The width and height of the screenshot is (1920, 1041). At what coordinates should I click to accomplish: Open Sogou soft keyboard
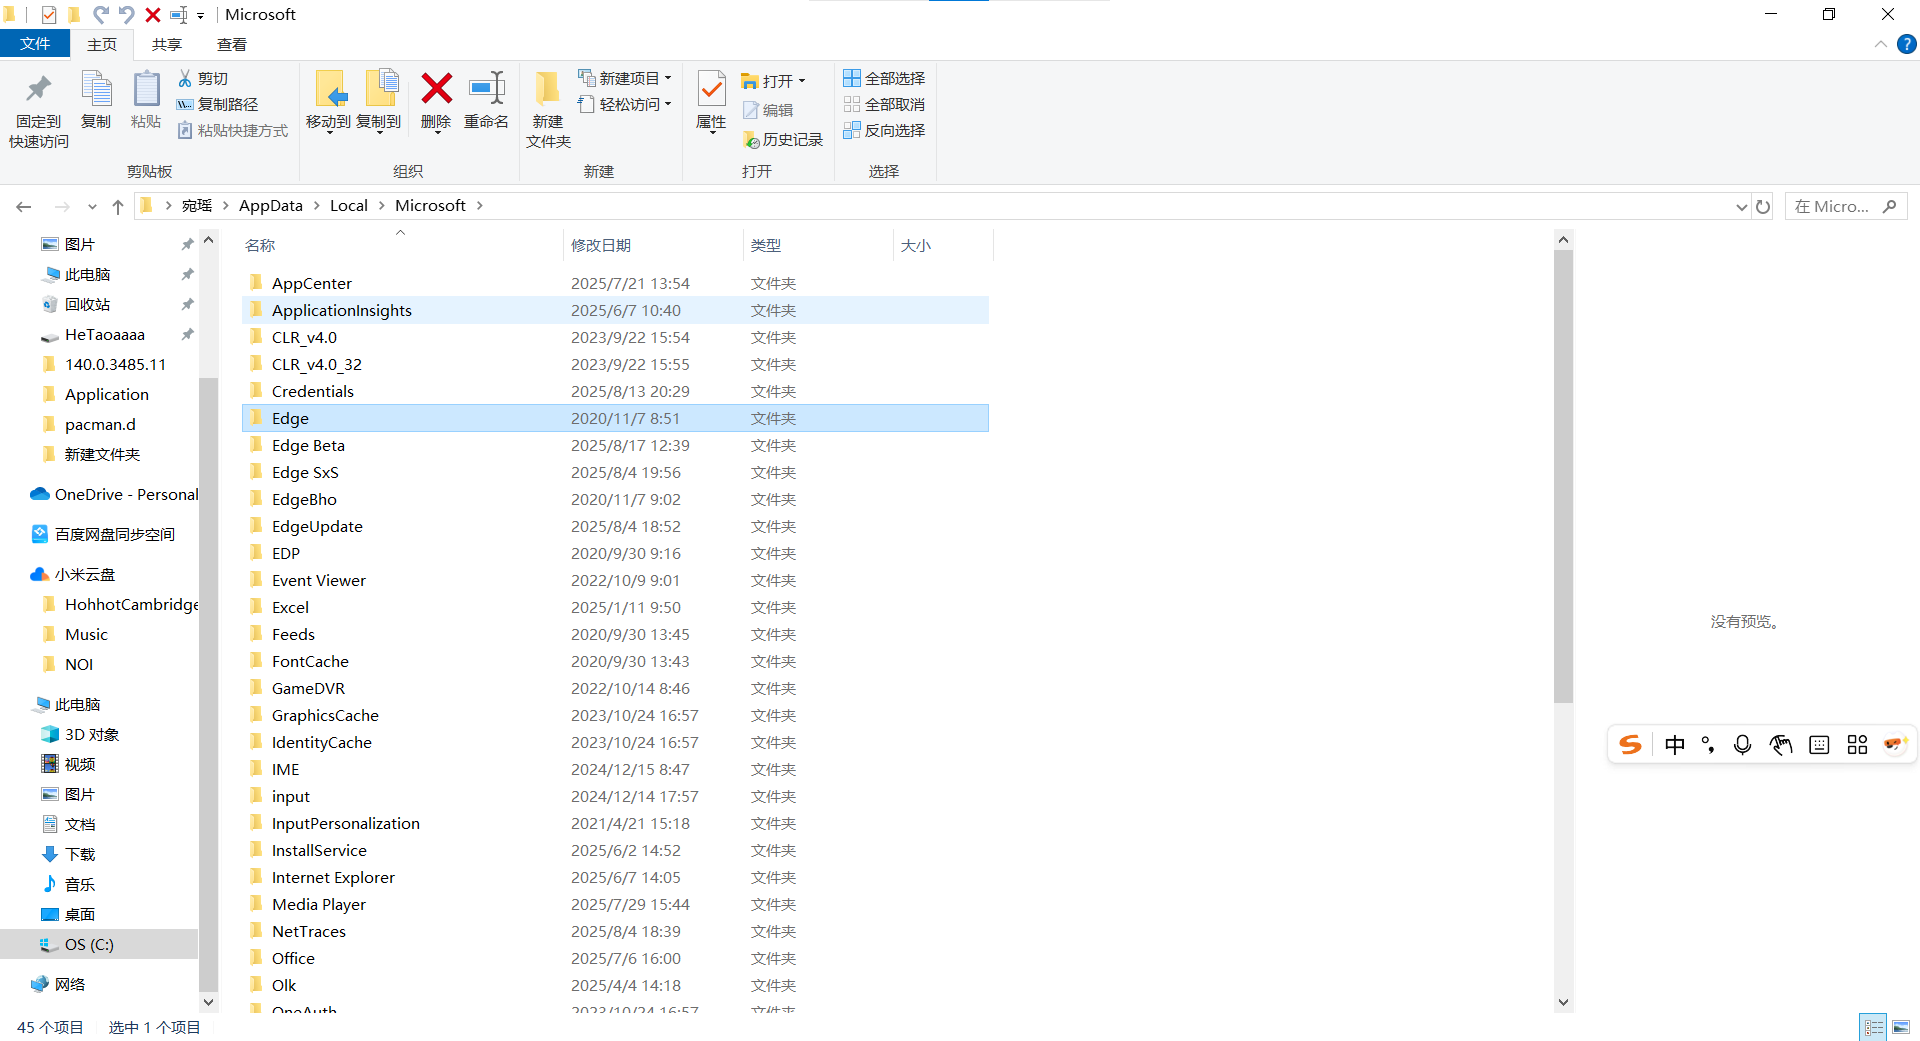1819,744
